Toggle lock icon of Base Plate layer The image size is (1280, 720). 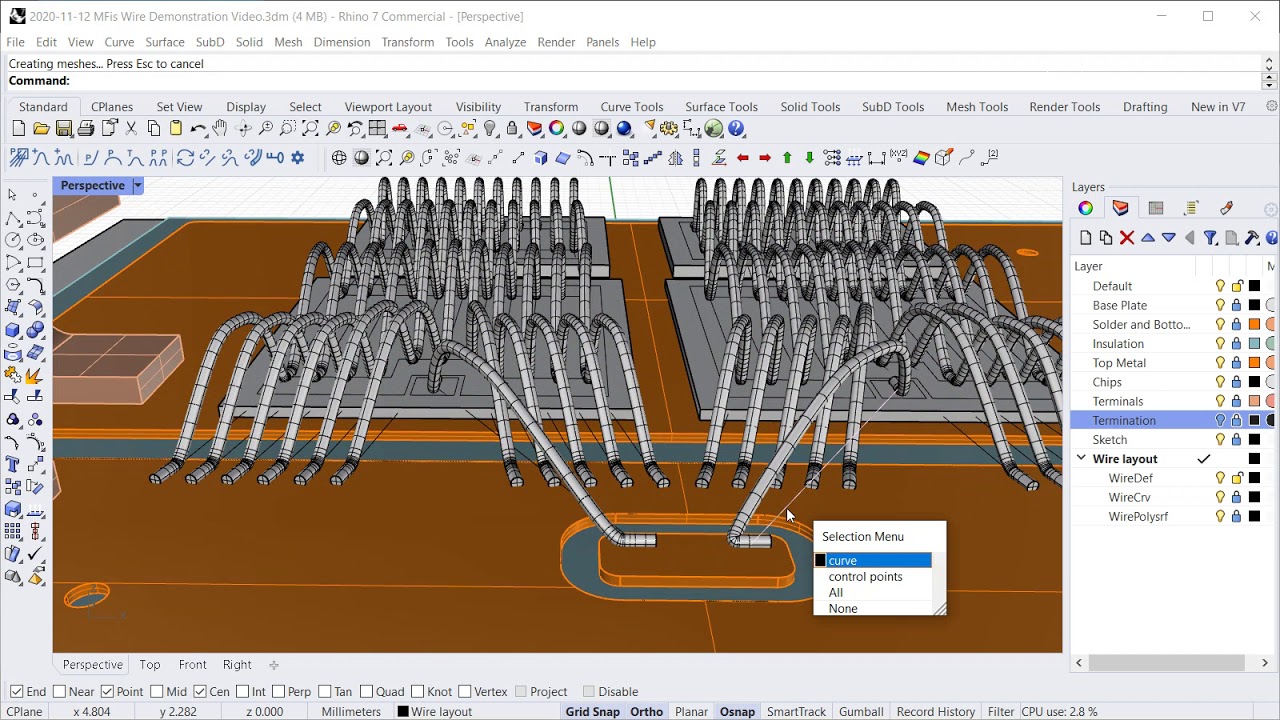point(1237,305)
